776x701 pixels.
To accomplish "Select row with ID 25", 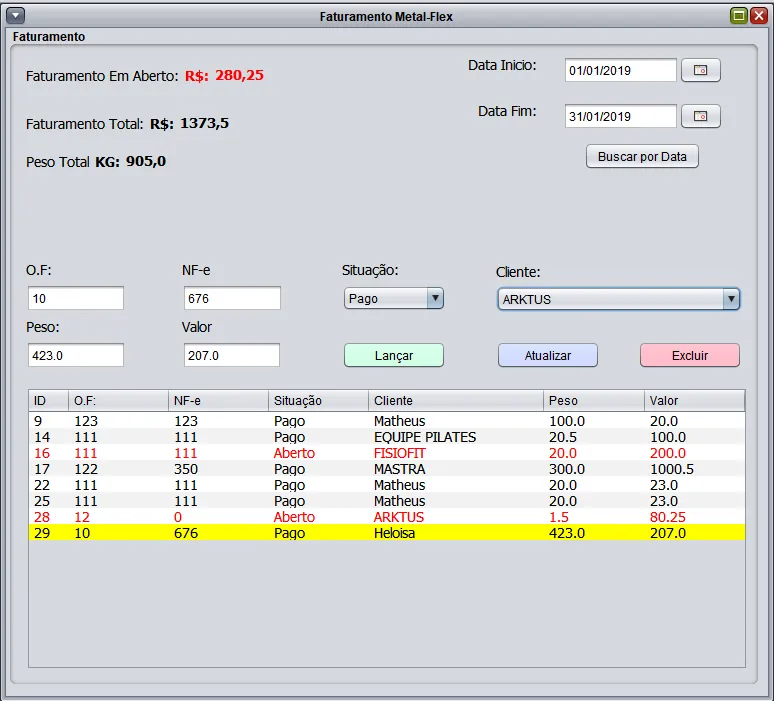I will click(387, 501).
